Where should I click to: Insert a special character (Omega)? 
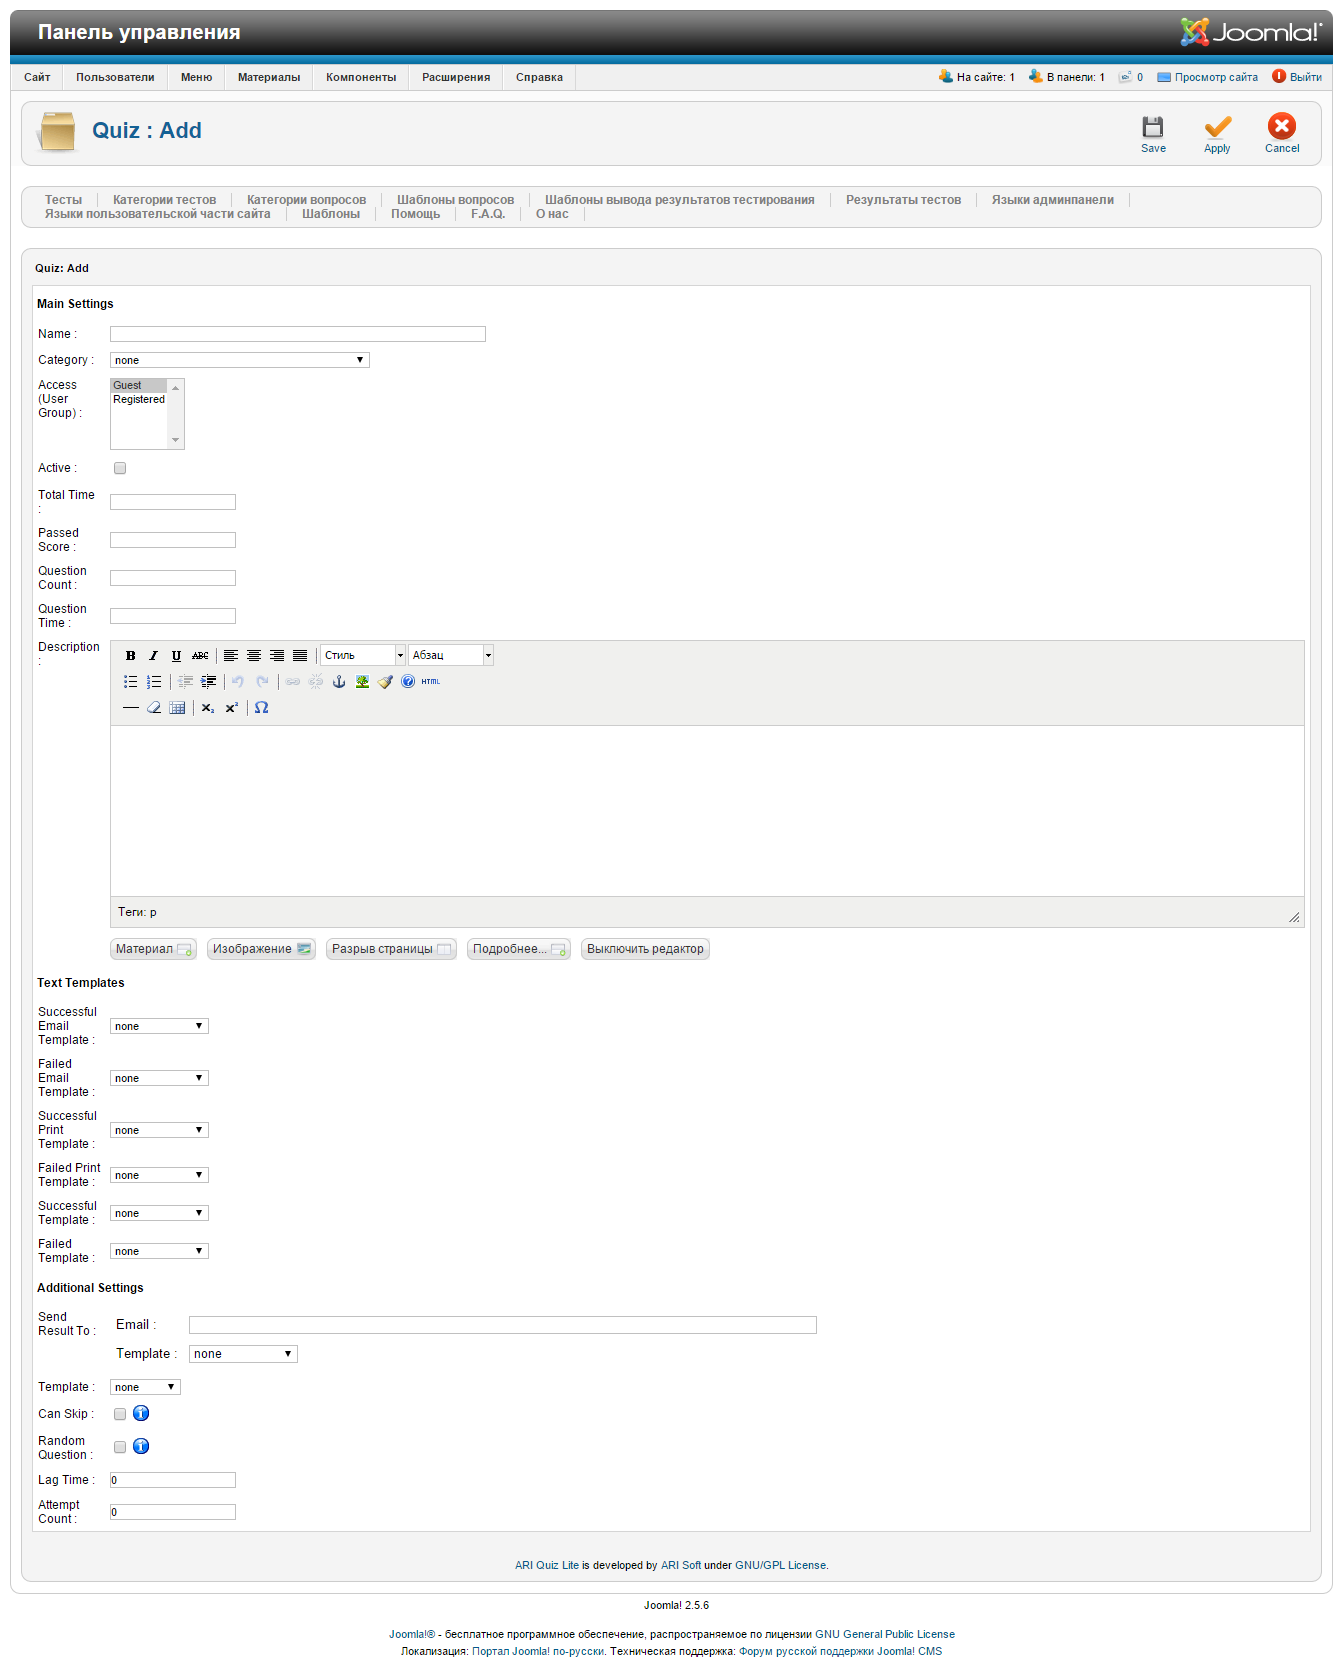click(262, 708)
